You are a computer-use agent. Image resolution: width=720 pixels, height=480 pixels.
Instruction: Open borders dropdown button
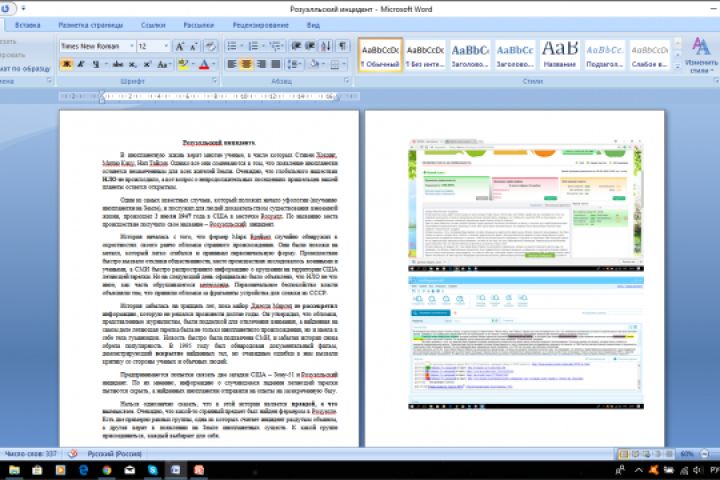[x=338, y=64]
